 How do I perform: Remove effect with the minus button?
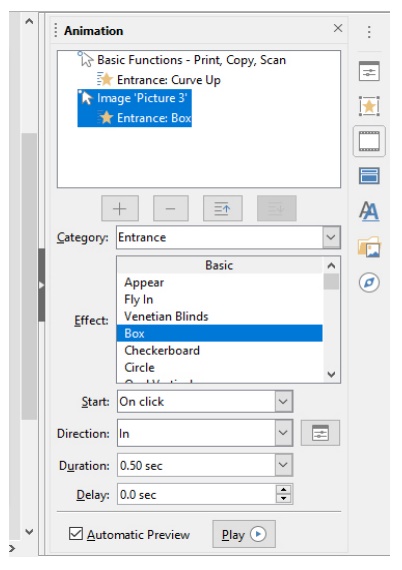tap(171, 208)
